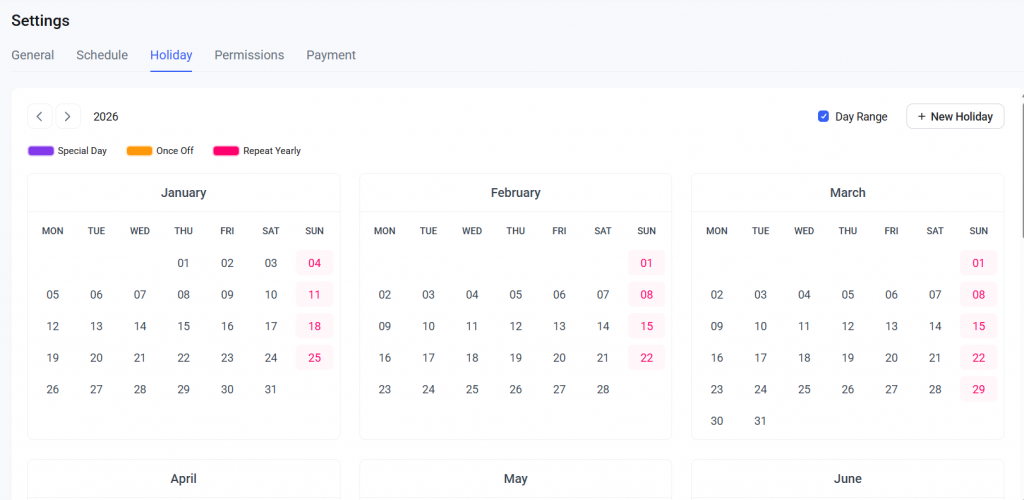The height and width of the screenshot is (500, 1024).
Task: Select March 31 date cell
Action: click(760, 421)
